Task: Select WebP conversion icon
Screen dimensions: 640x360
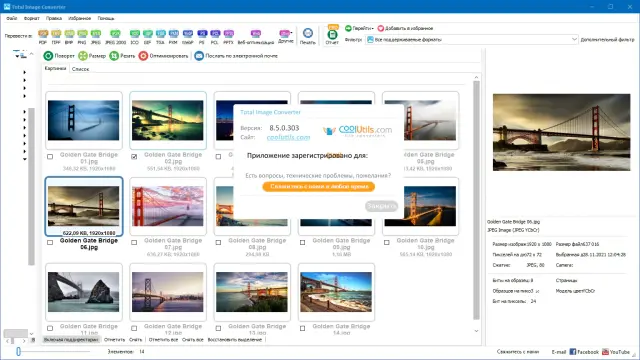Action: 187,36
